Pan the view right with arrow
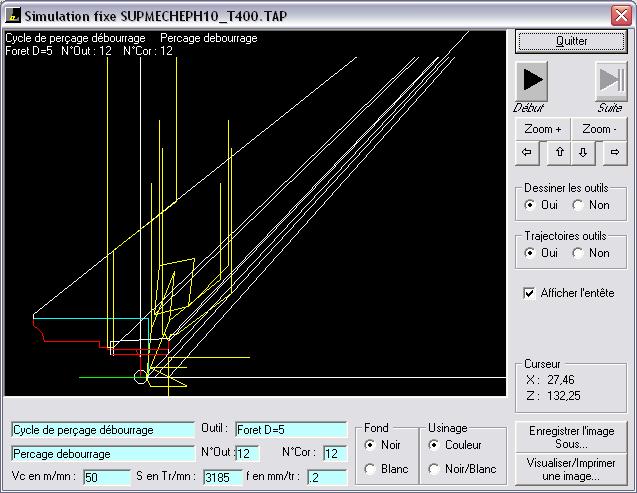Image resolution: width=637 pixels, height=493 pixels. coord(615,152)
